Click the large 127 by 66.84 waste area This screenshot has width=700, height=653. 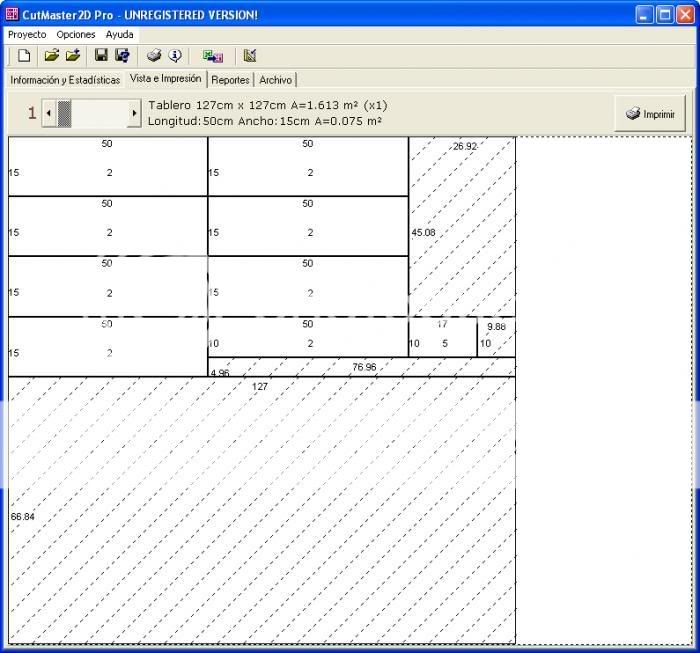coord(260,510)
